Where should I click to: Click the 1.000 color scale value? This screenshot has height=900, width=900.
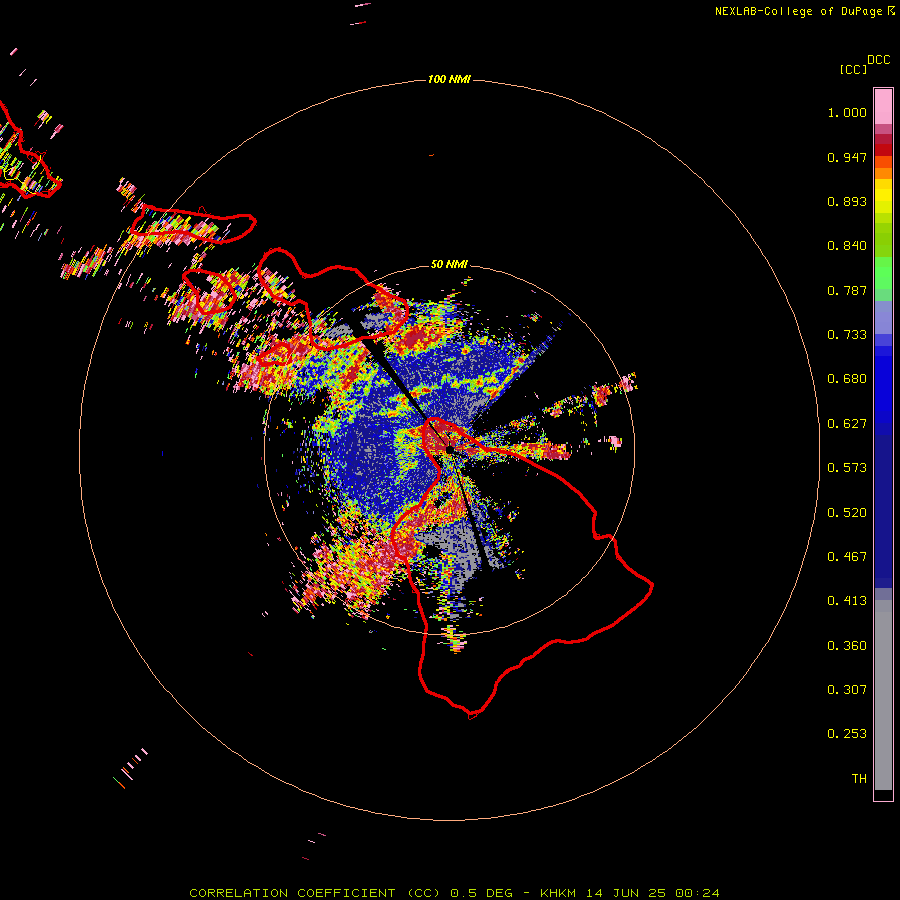(847, 112)
